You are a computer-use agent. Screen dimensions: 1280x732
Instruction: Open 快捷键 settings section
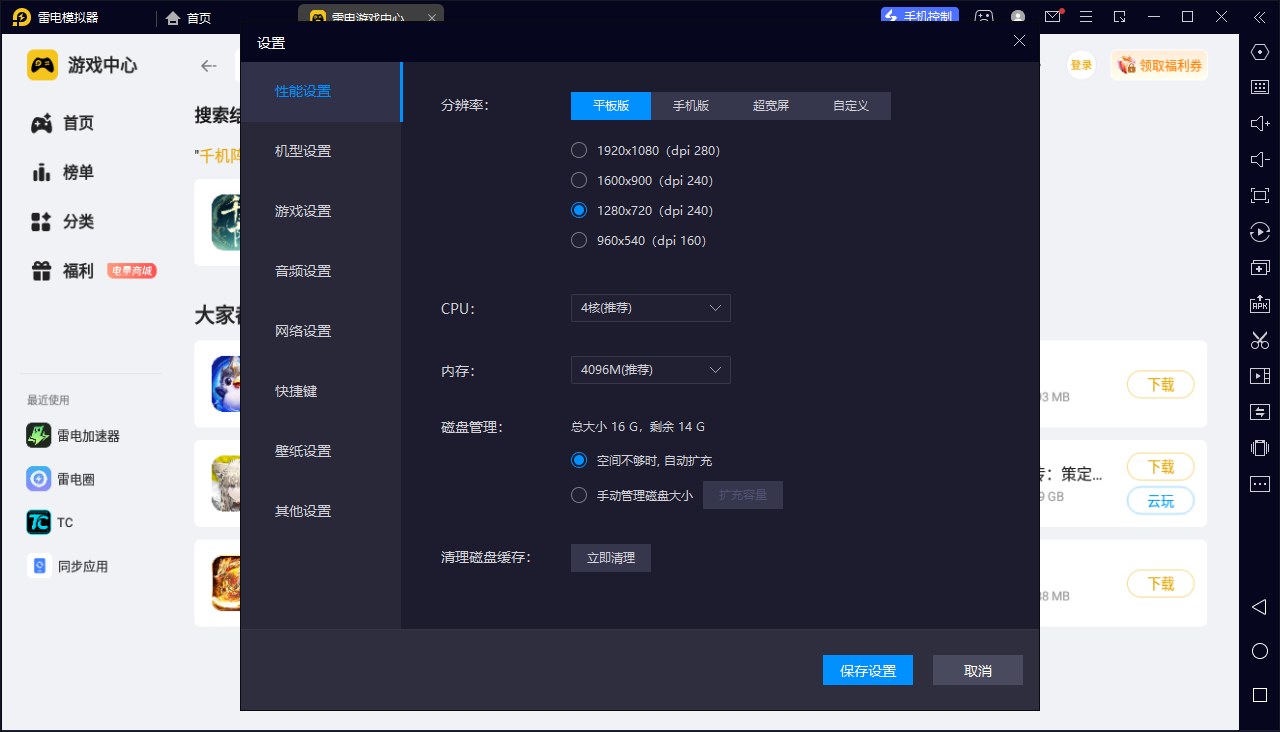321,392
